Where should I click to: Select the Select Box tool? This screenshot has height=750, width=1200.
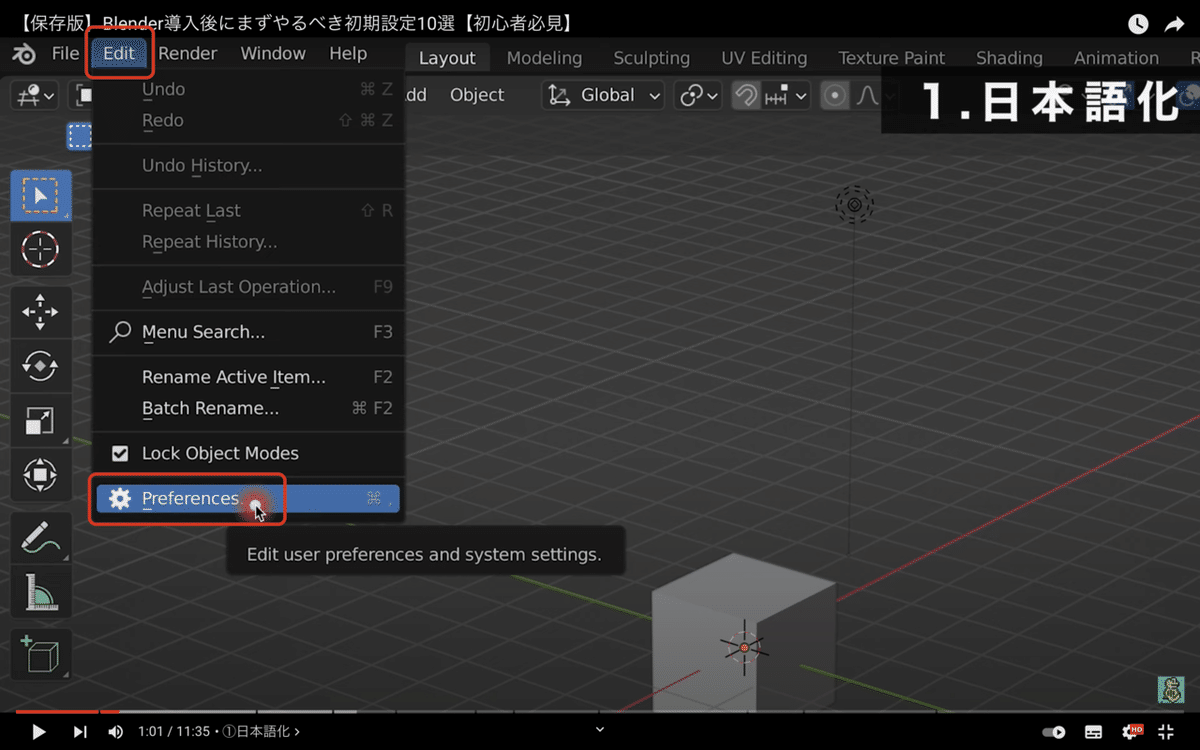(41, 195)
